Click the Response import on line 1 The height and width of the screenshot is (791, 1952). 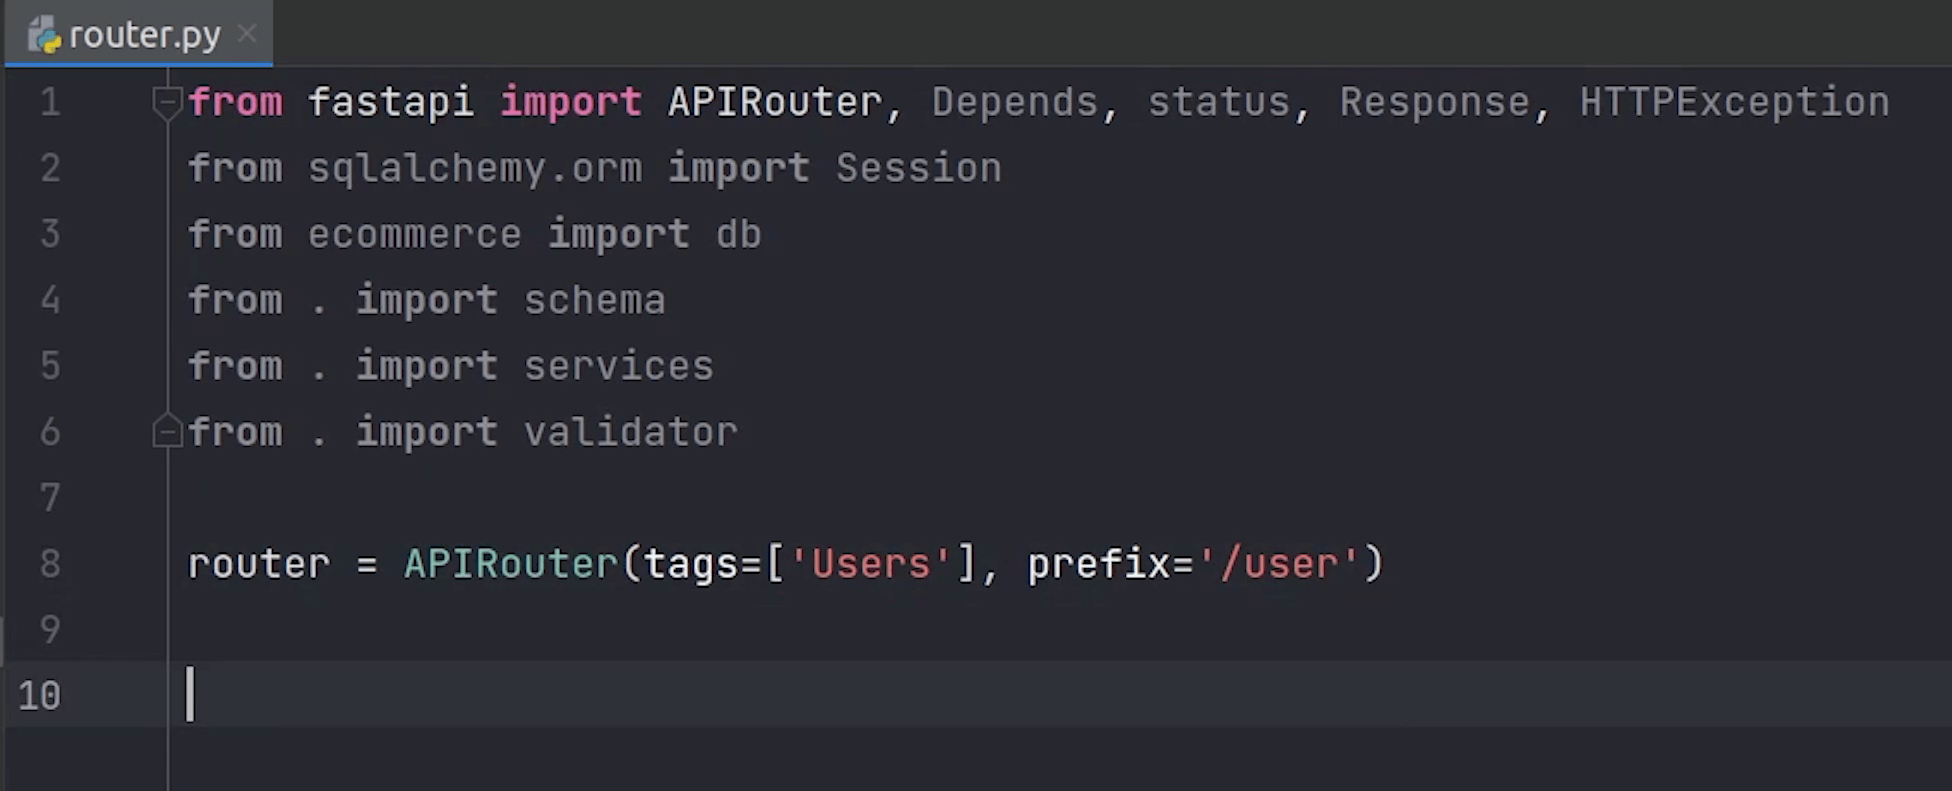pyautogui.click(x=1434, y=102)
